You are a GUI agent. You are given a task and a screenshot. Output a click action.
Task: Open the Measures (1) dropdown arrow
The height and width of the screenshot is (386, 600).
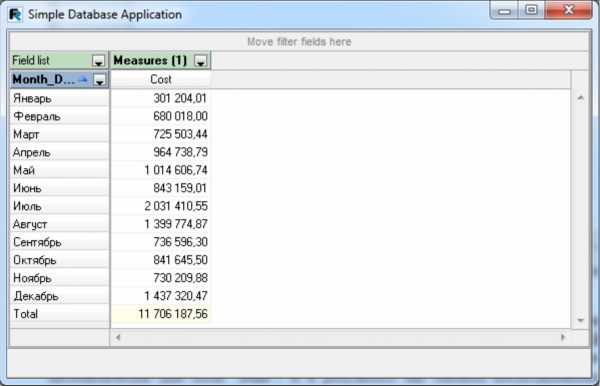pos(201,61)
